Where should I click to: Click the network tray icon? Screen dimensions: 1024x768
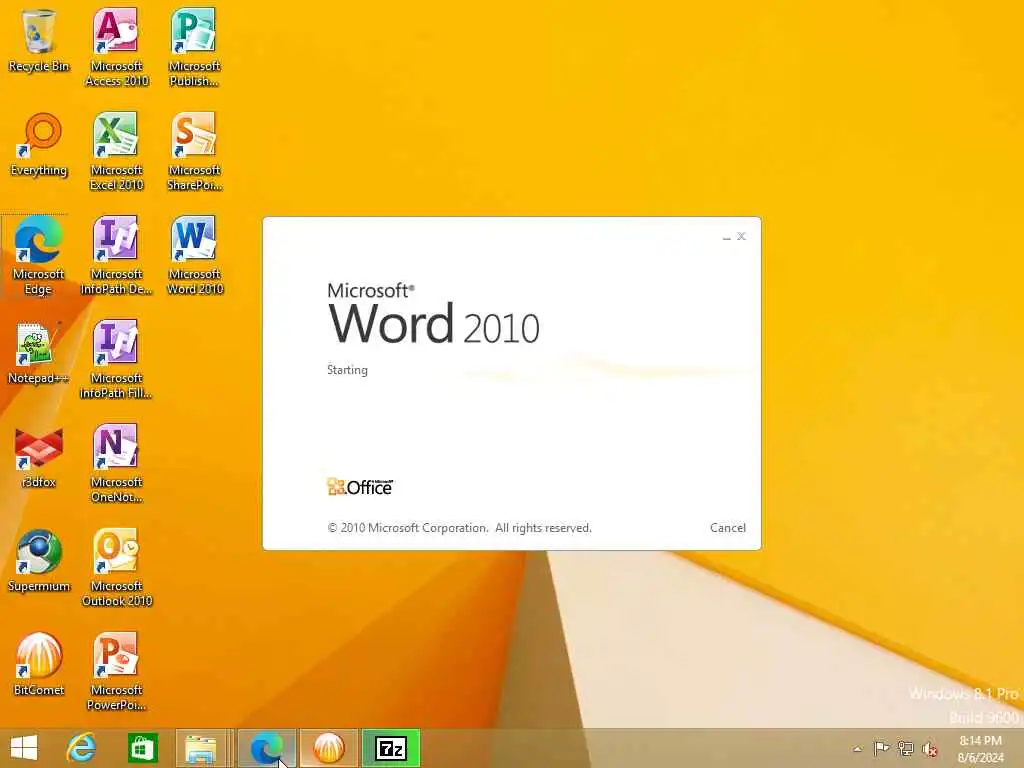coord(905,748)
